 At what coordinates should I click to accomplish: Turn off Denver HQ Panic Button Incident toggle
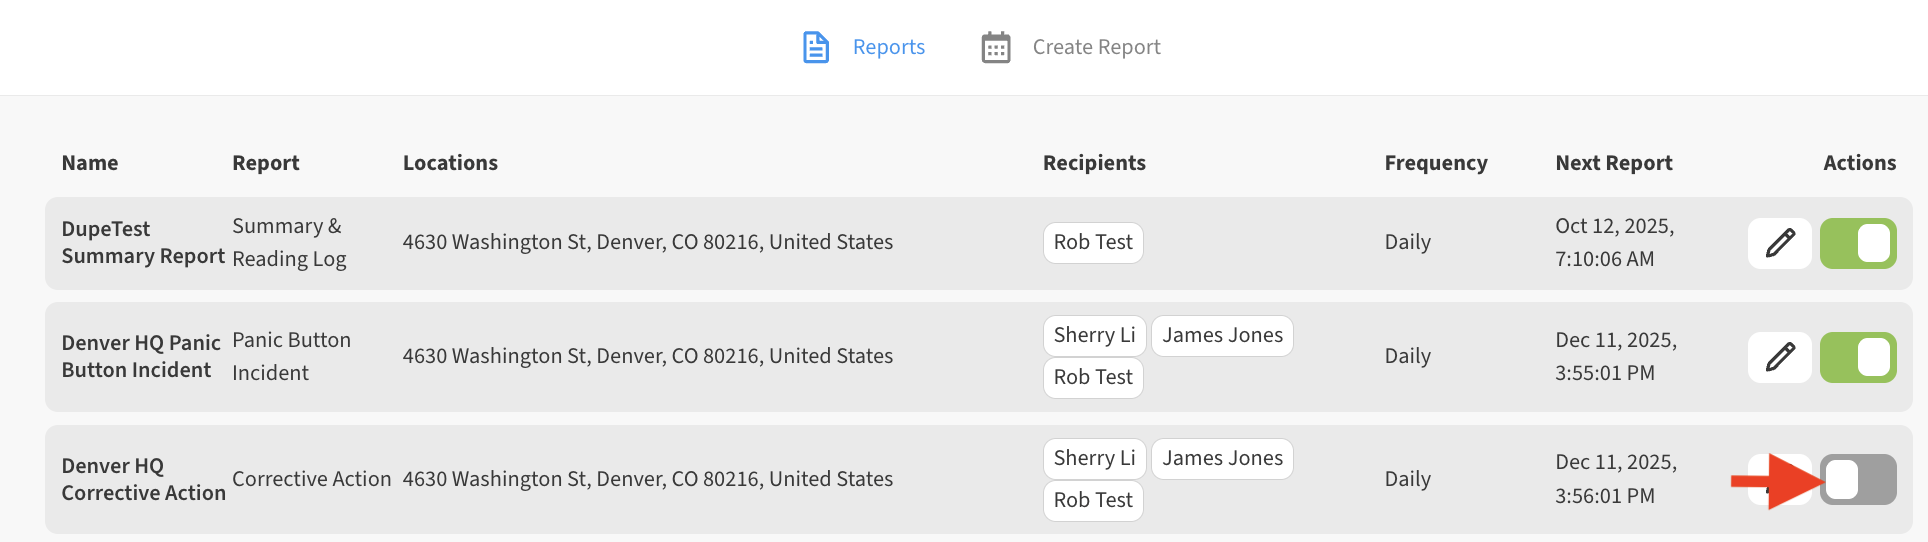[x=1857, y=357]
